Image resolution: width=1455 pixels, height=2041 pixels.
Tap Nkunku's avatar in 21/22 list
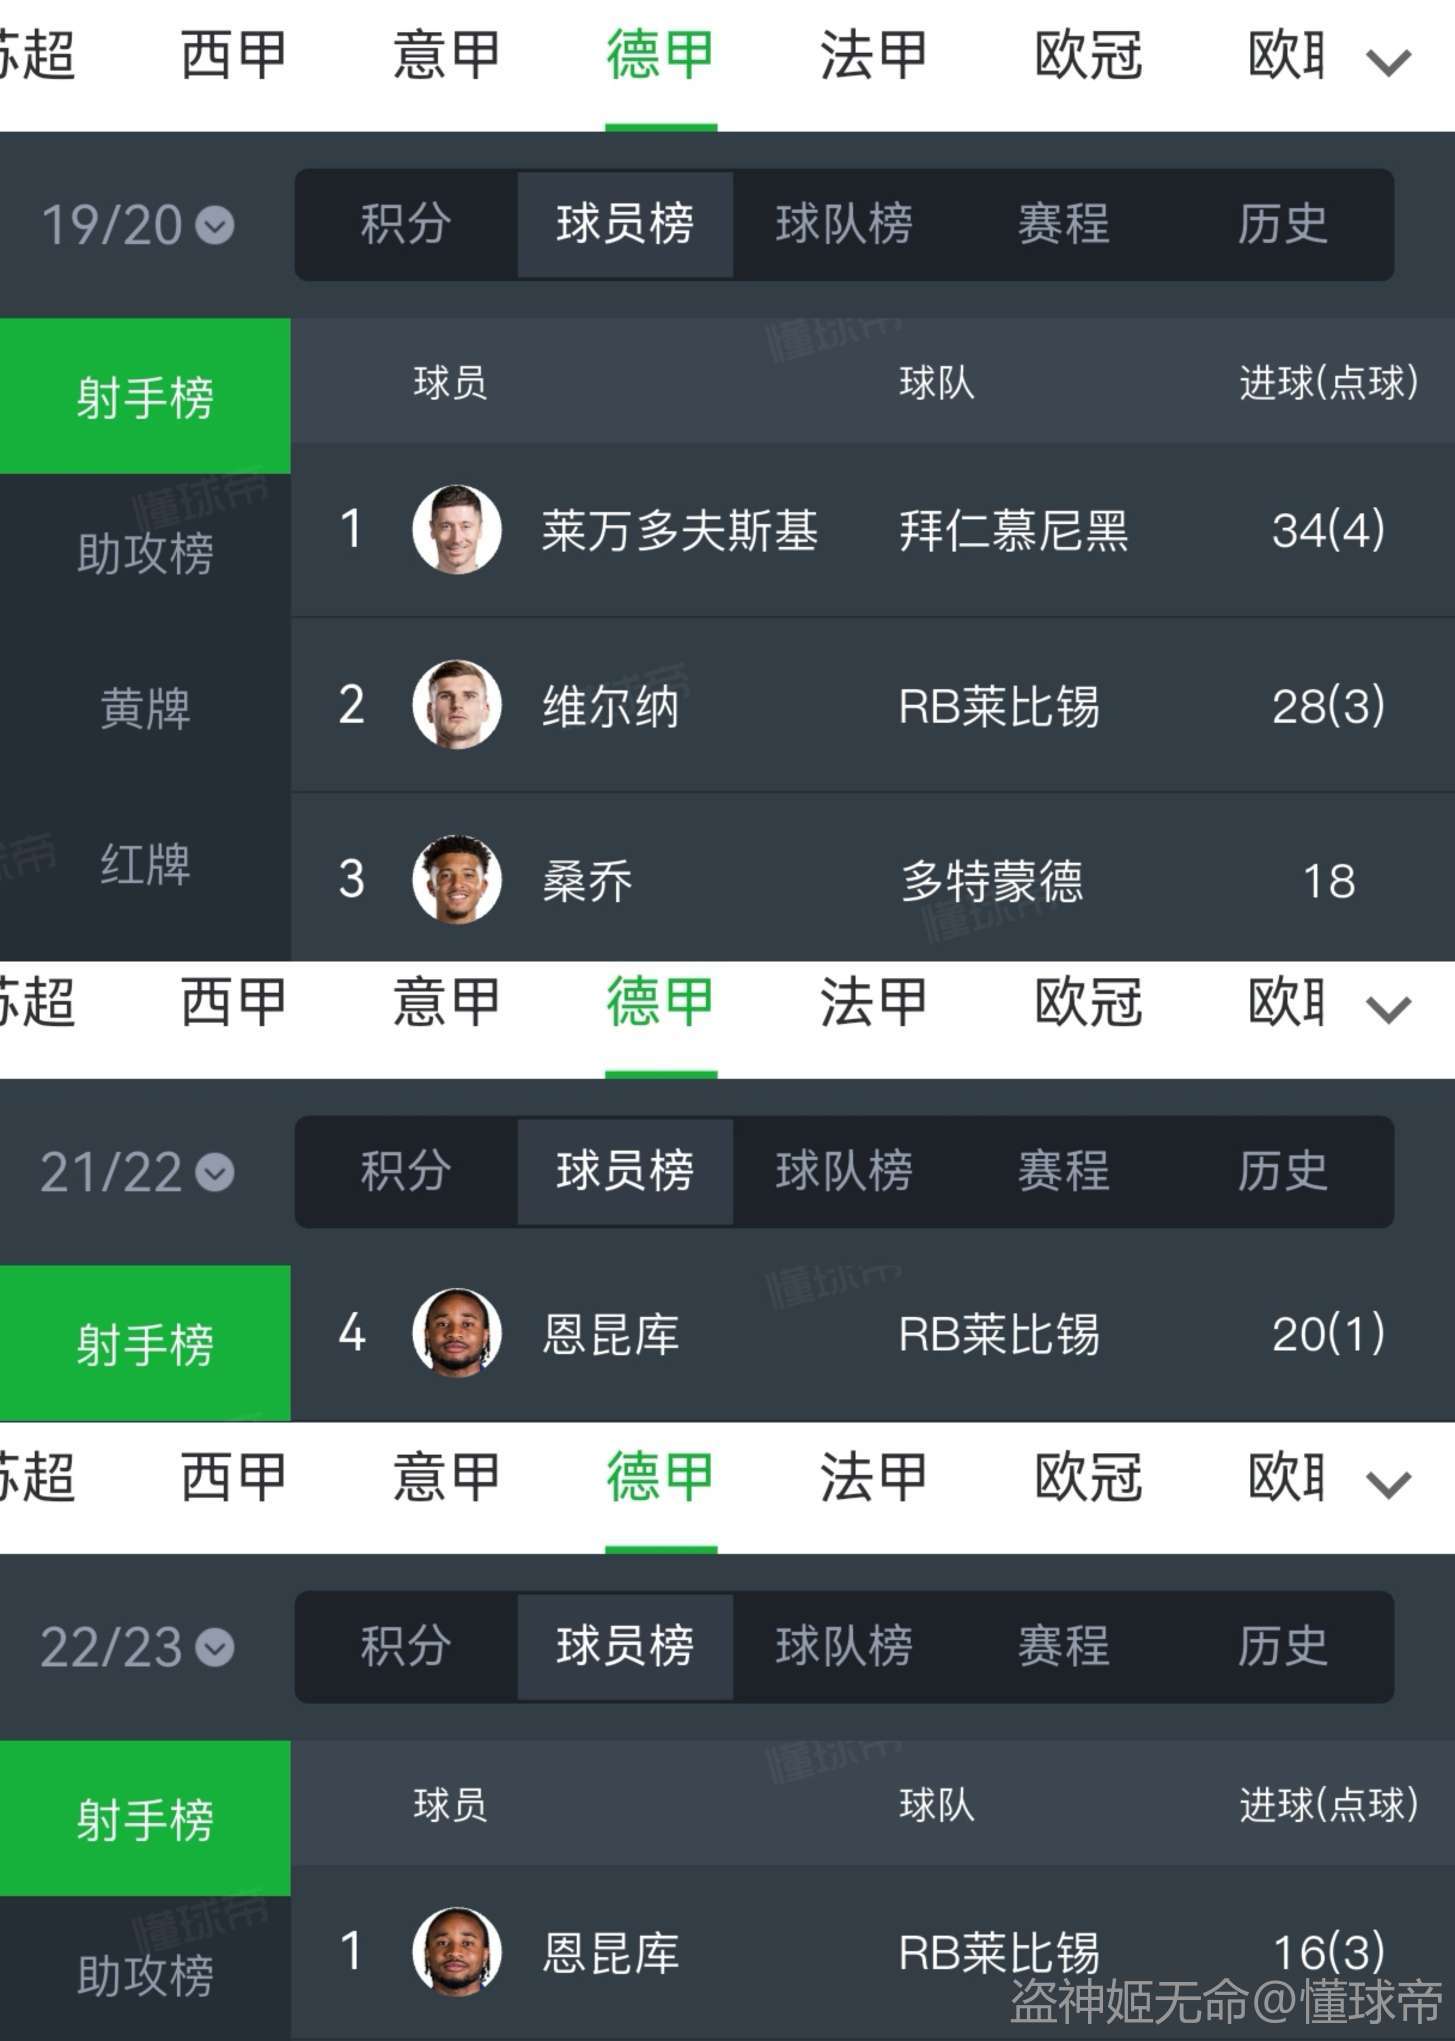click(457, 1333)
